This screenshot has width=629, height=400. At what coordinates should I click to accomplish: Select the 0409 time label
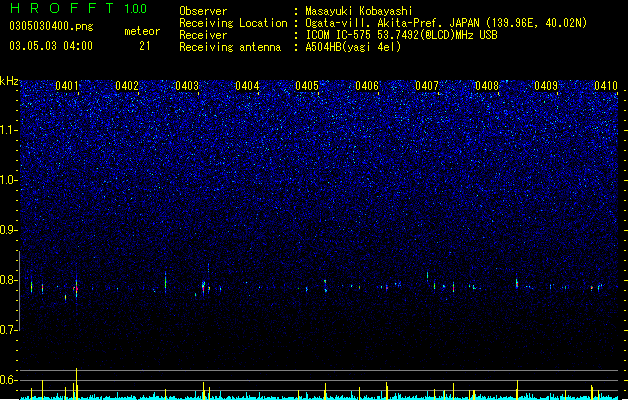tap(546, 86)
